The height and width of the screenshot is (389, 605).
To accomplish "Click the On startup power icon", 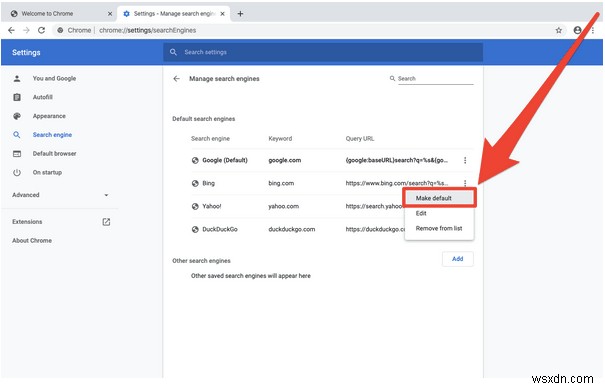I will pos(17,173).
